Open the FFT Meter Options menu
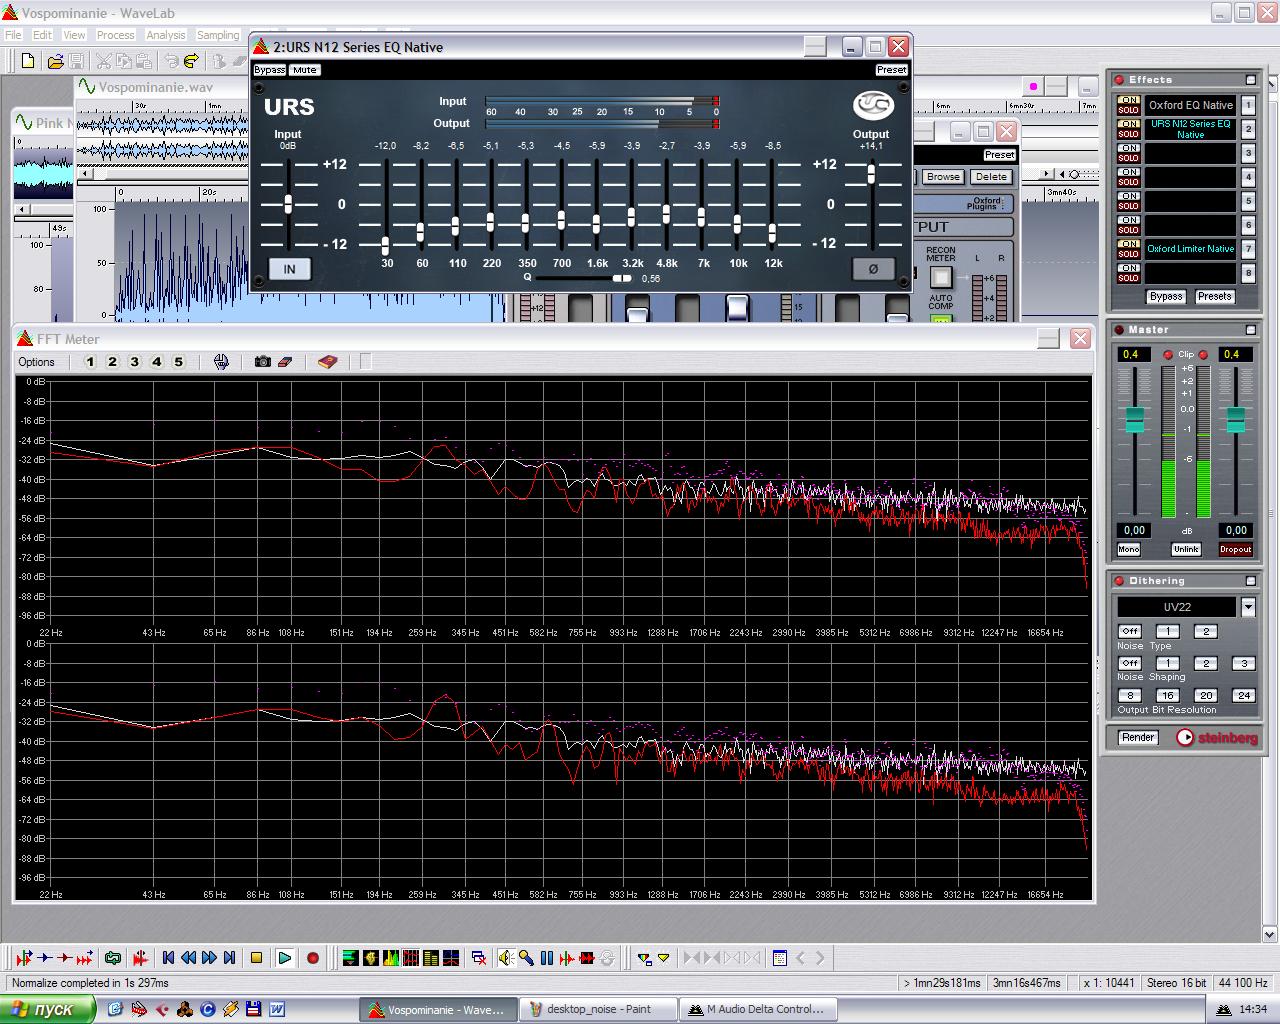The width and height of the screenshot is (1280, 1024). (37, 362)
